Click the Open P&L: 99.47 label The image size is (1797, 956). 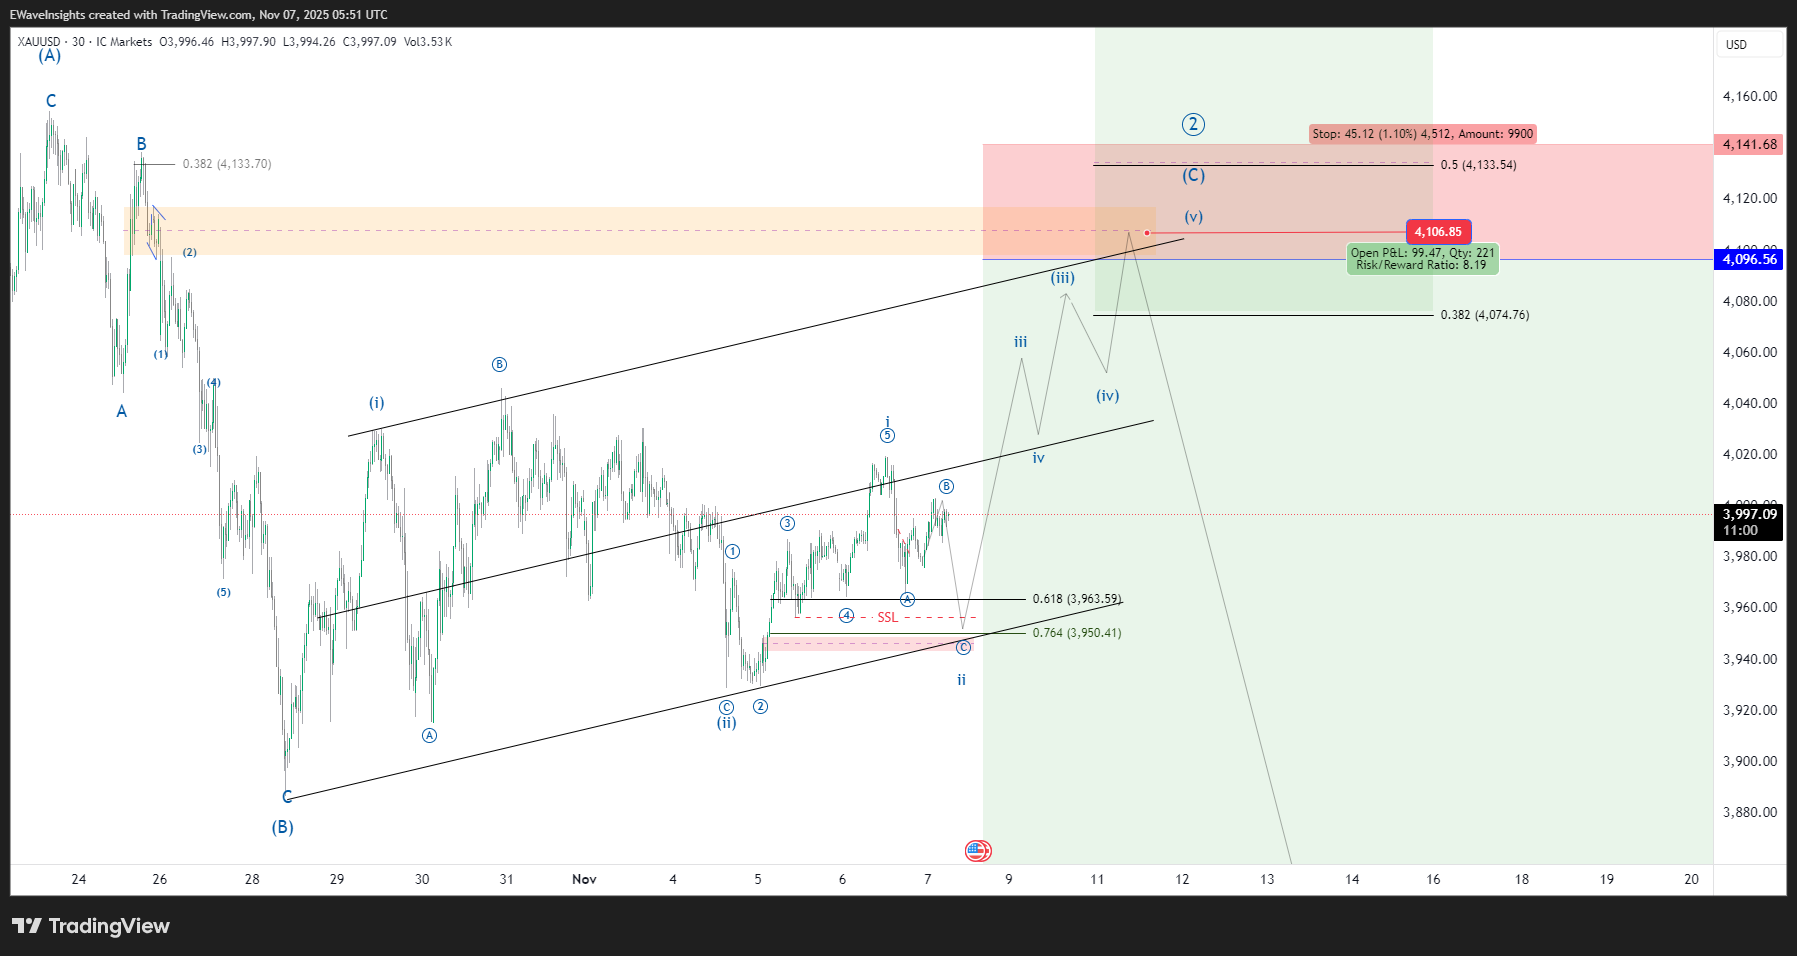pos(1423,258)
